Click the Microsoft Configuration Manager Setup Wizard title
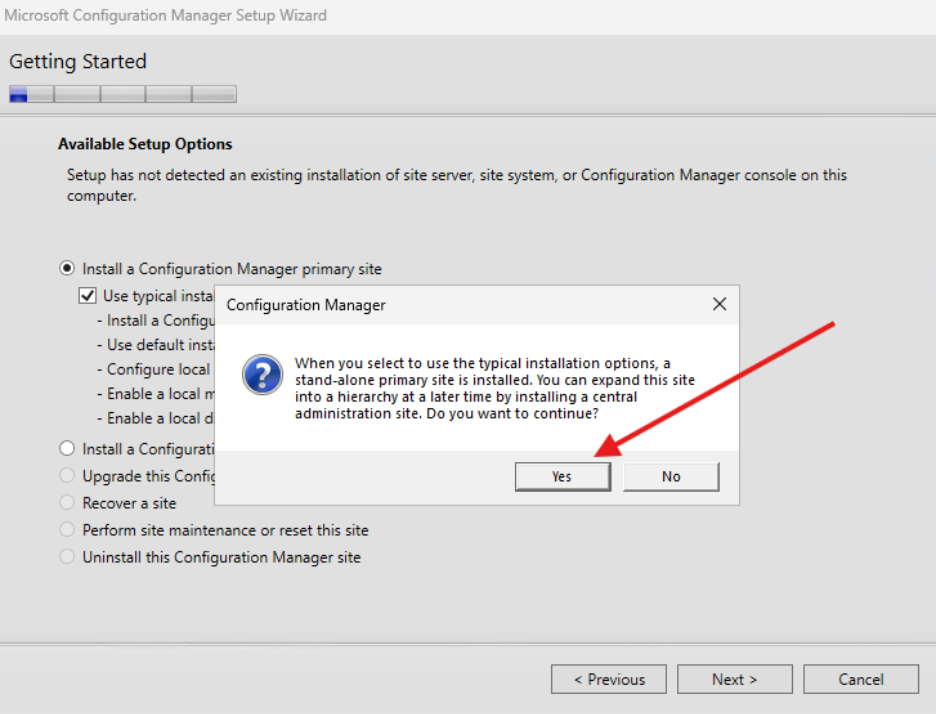 point(166,15)
